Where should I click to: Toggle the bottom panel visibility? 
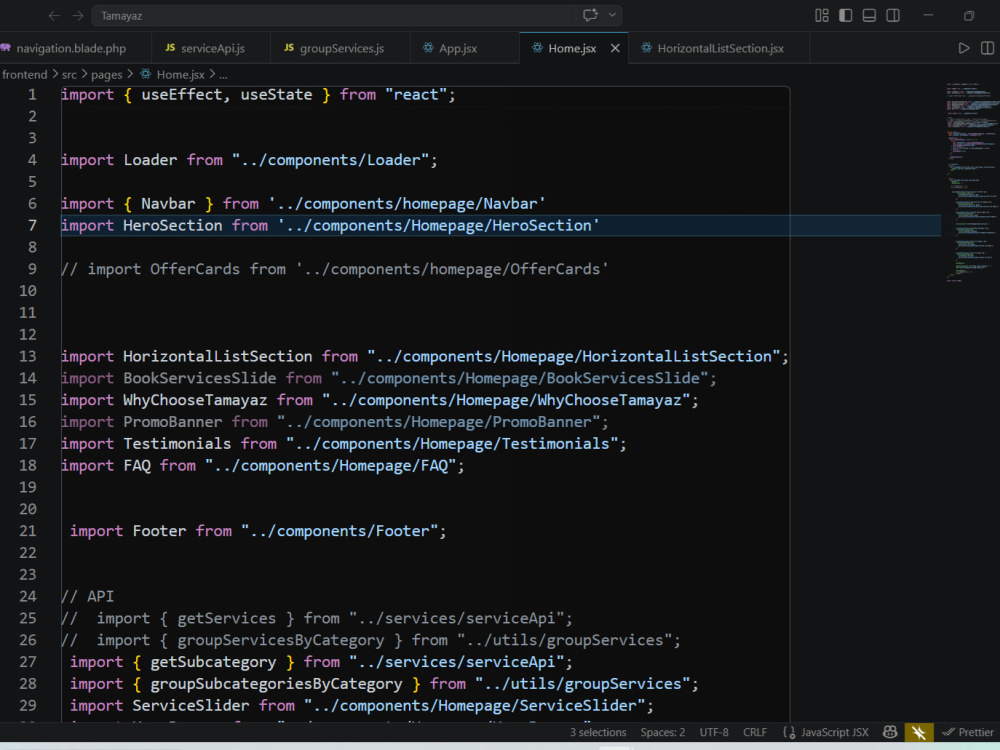(869, 15)
